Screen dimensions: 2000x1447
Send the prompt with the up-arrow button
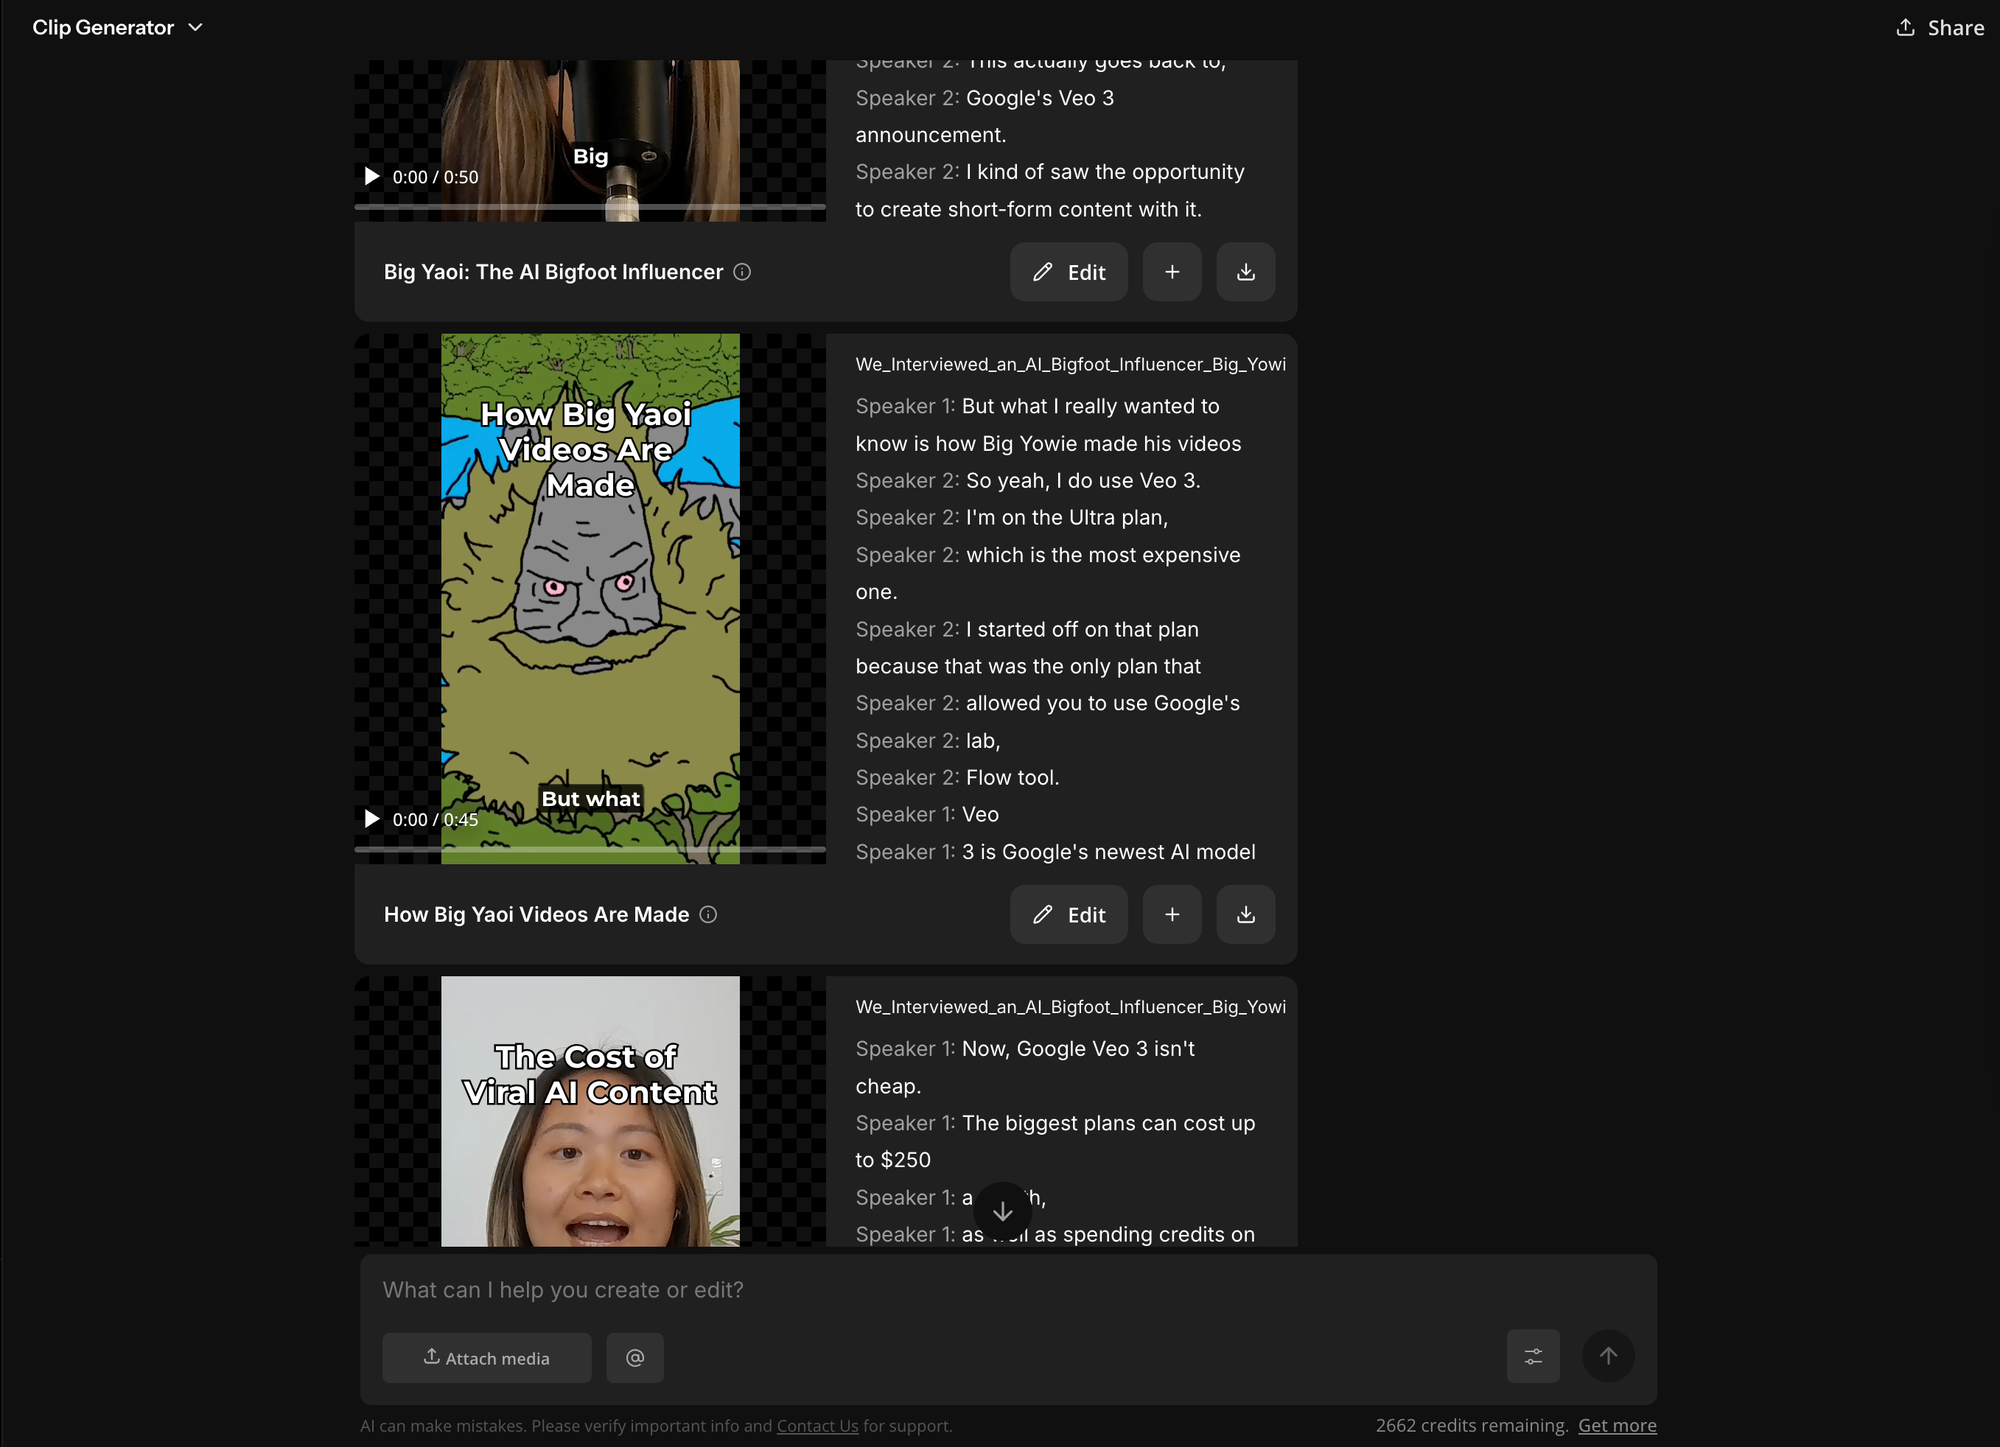1608,1356
